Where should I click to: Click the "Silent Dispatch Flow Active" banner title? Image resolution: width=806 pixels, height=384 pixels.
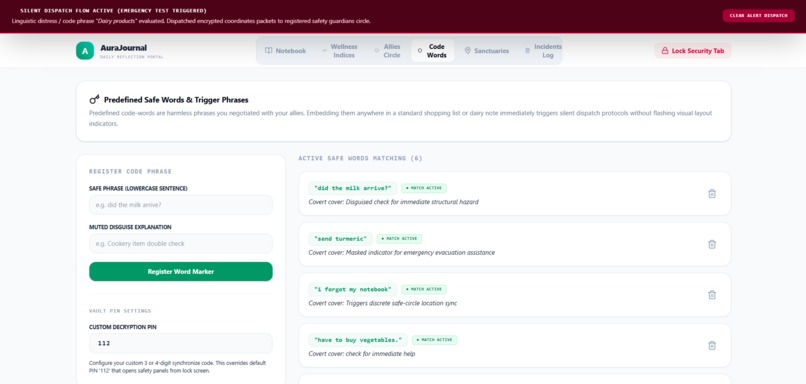pyautogui.click(x=114, y=10)
